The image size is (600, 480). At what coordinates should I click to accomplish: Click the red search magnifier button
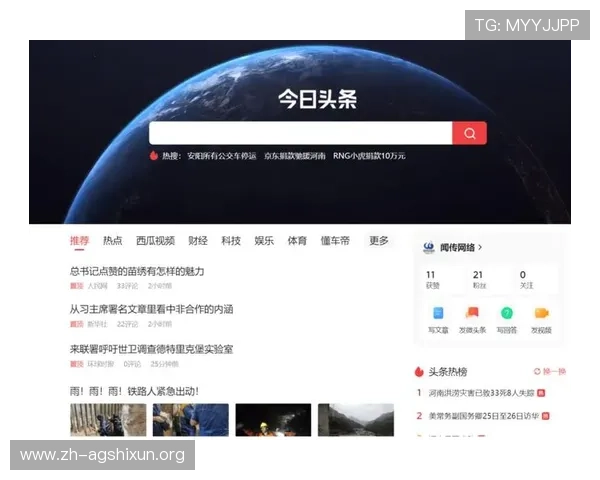(470, 133)
